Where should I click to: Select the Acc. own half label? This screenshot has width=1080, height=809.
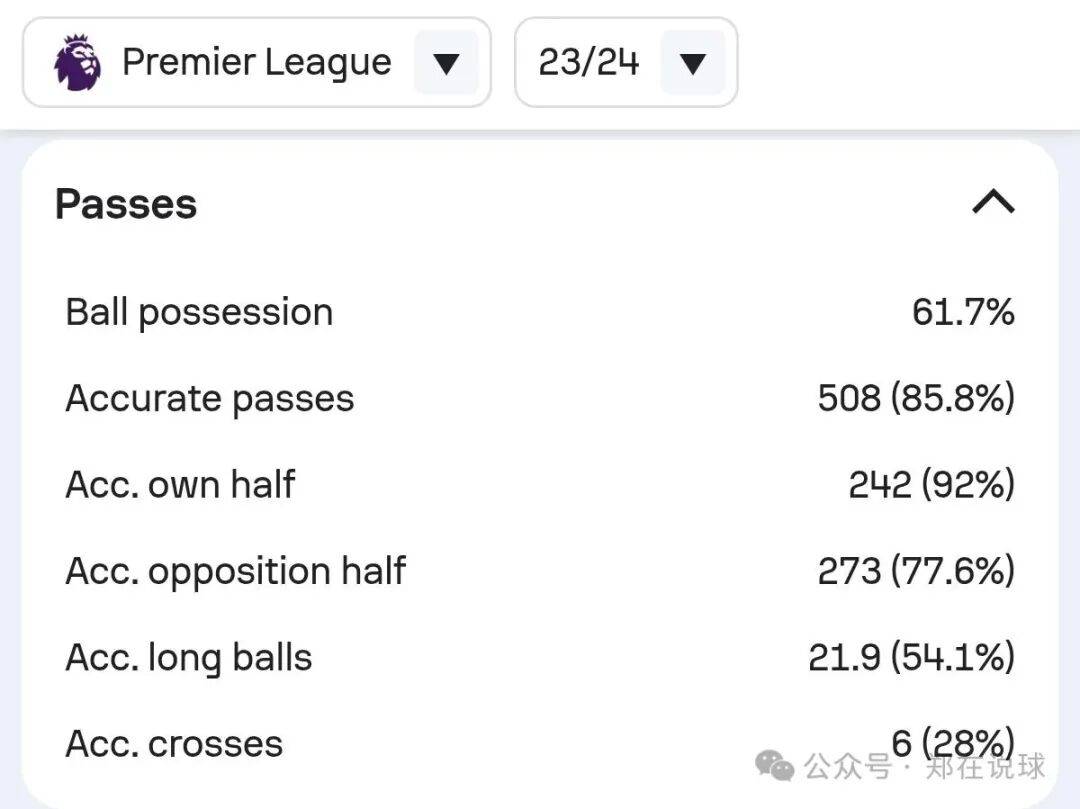[x=180, y=485]
